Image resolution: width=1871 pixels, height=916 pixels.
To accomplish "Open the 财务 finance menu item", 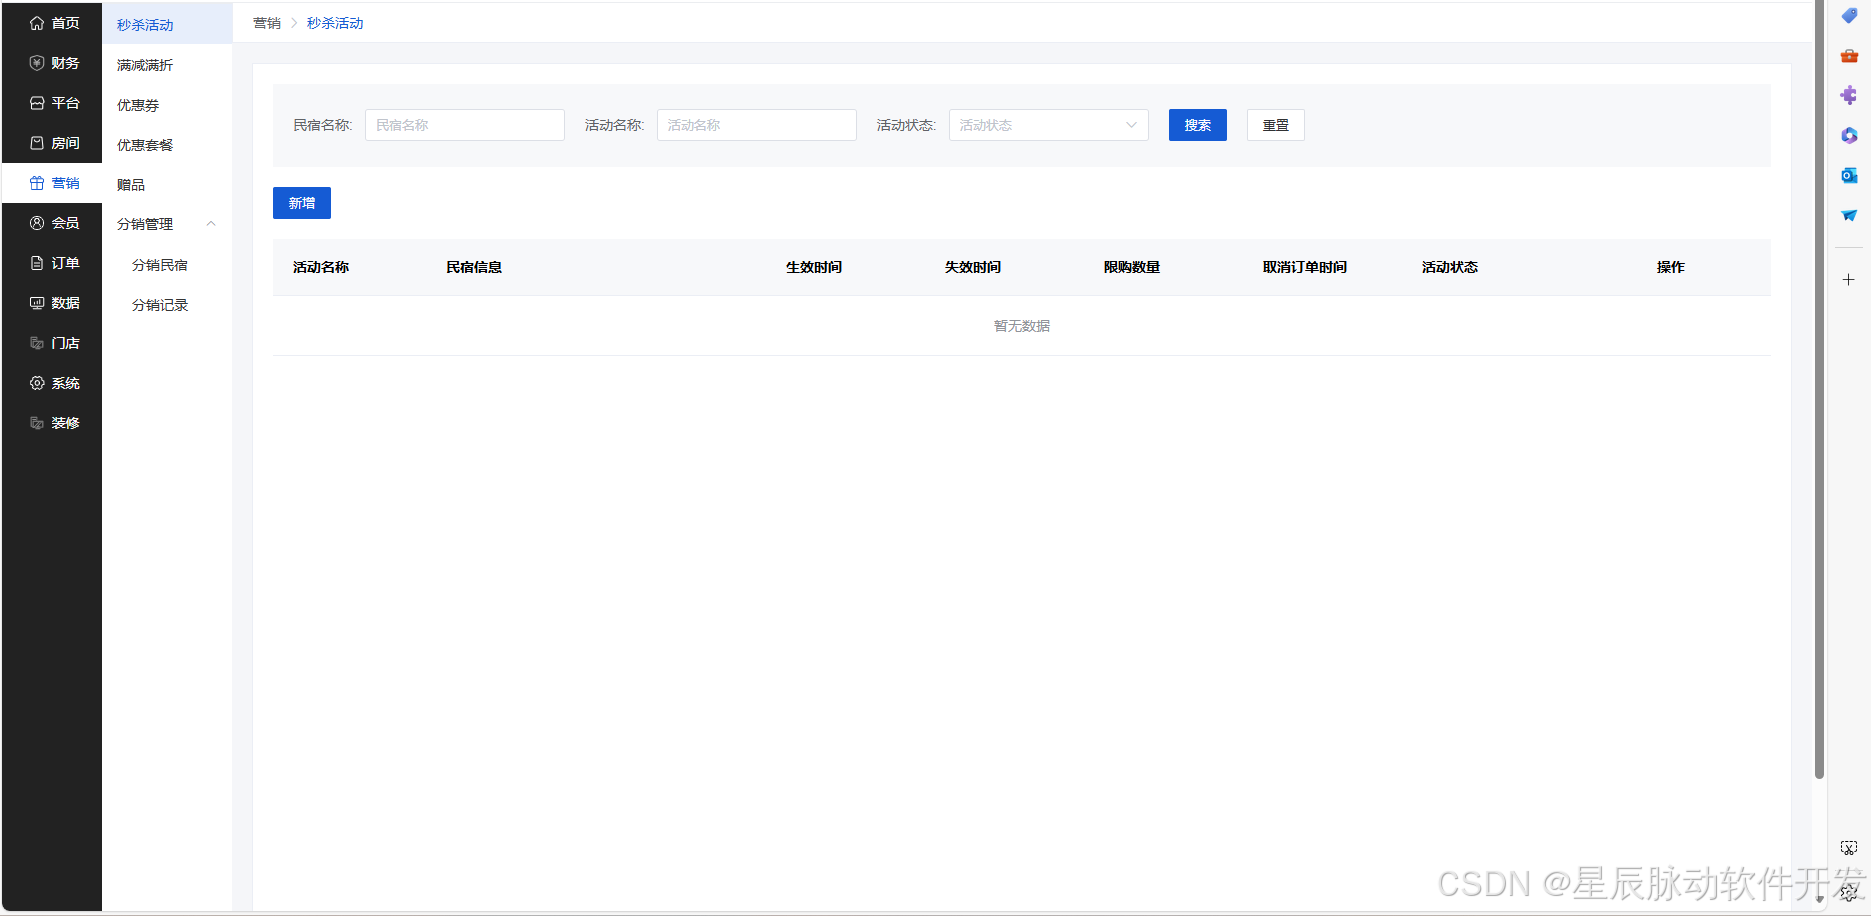I will tap(52, 63).
